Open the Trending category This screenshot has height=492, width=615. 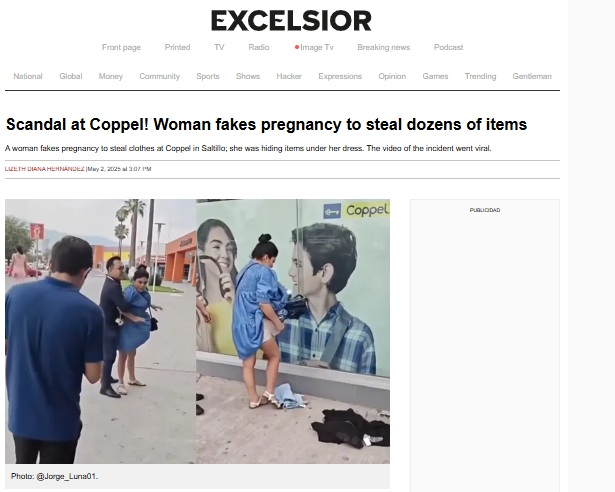click(480, 77)
